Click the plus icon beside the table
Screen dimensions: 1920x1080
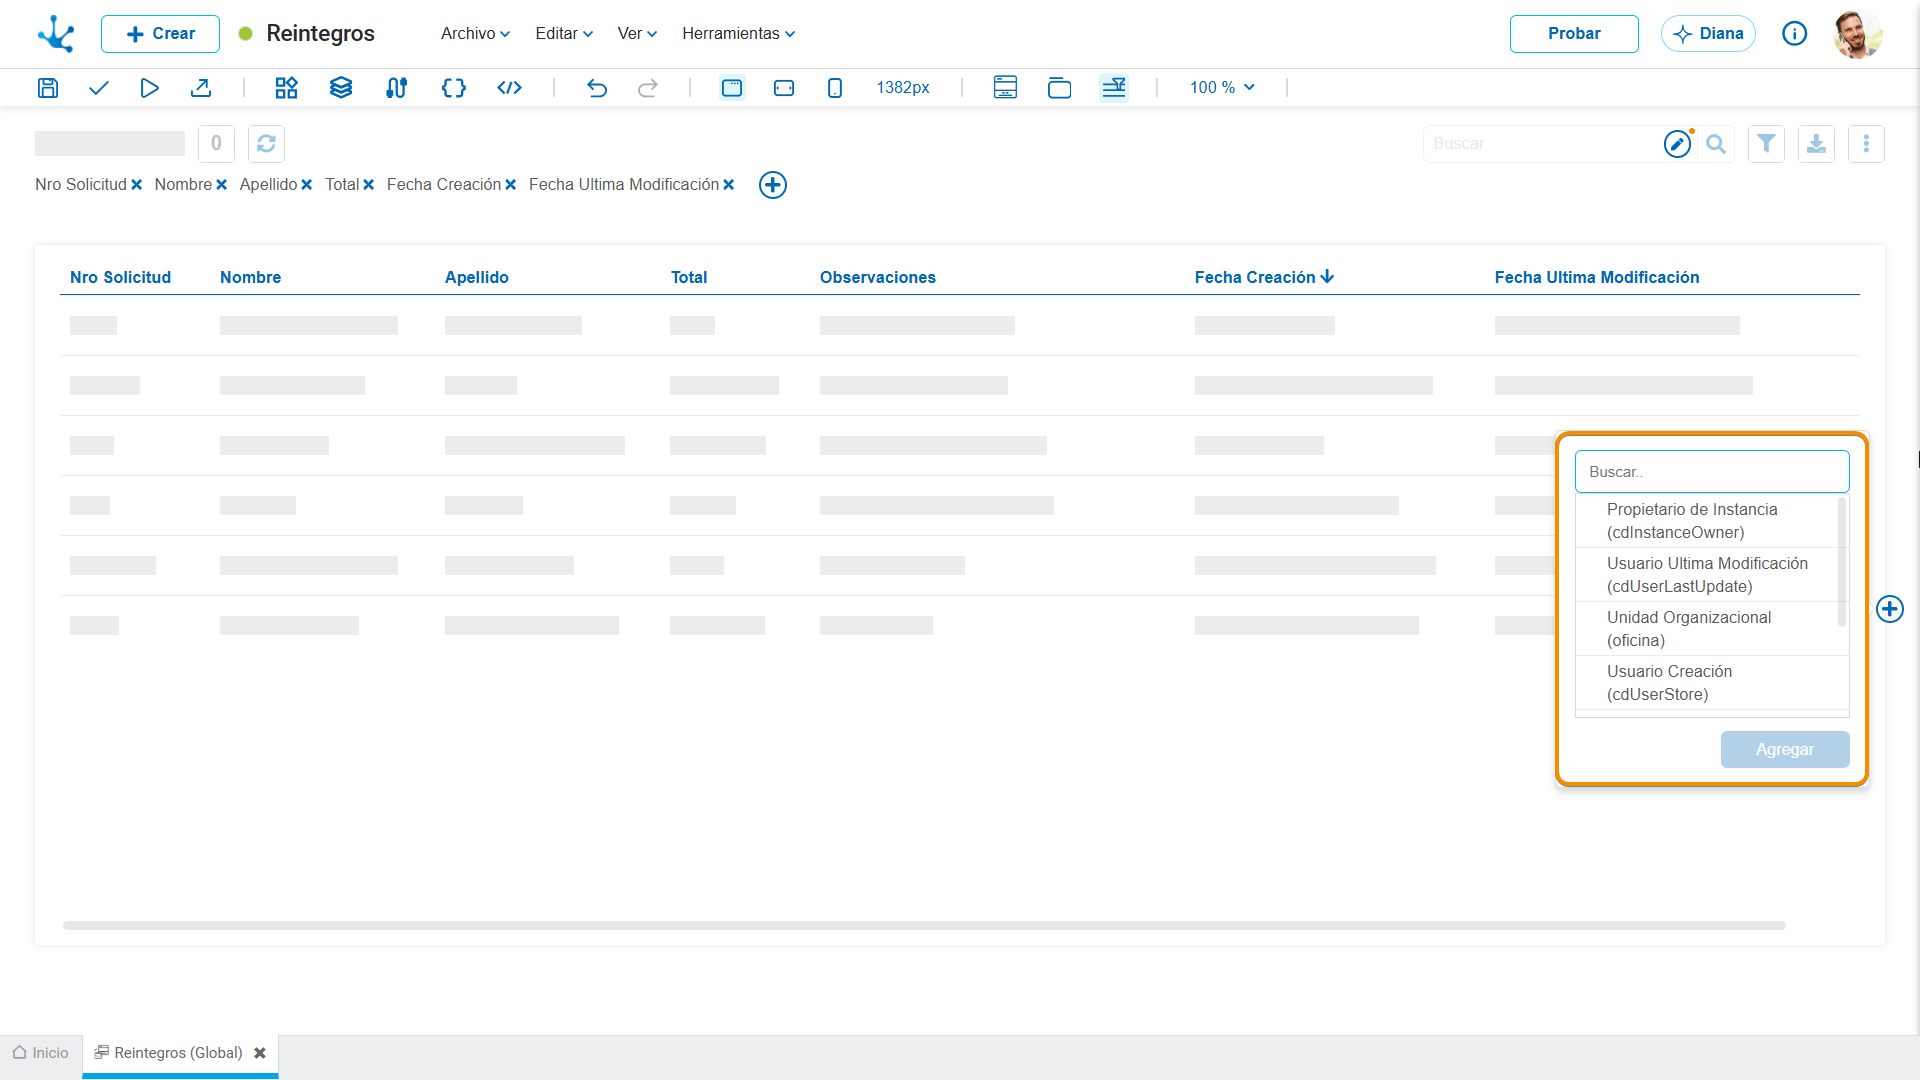[1890, 609]
